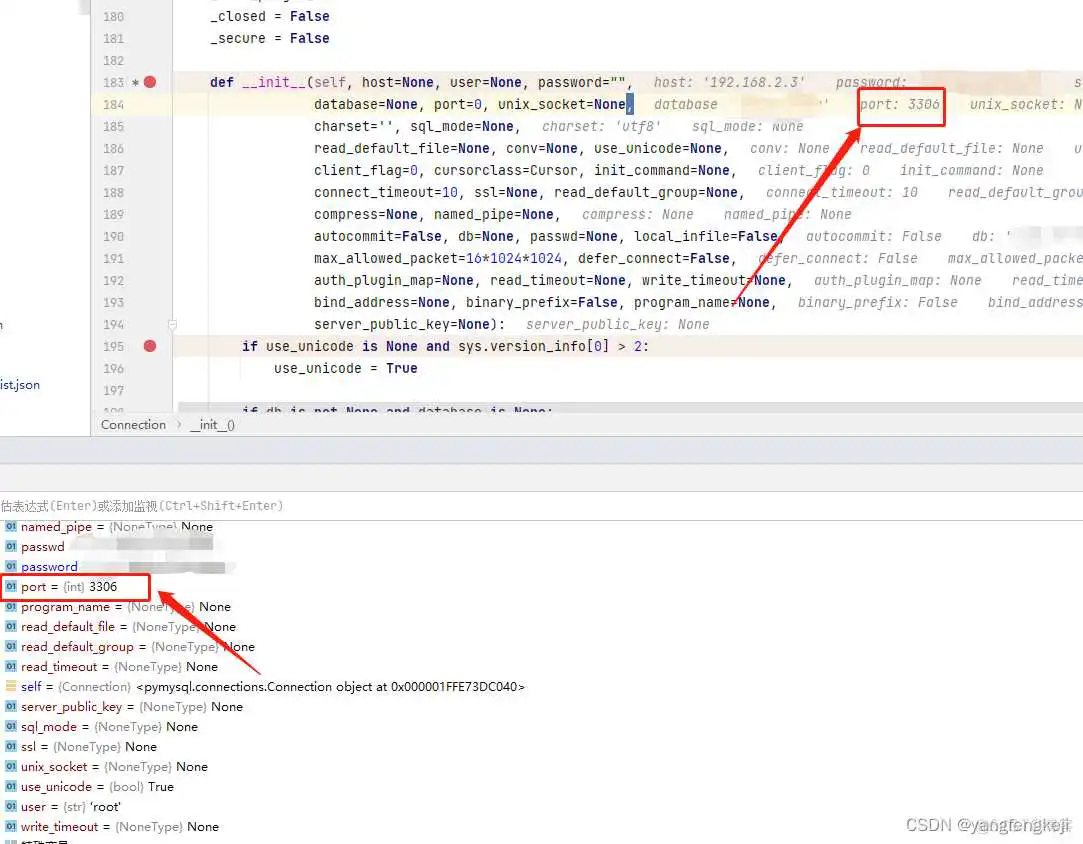The height and width of the screenshot is (844, 1083).
Task: Select Connection in the breadcrumb bar
Action: point(133,424)
